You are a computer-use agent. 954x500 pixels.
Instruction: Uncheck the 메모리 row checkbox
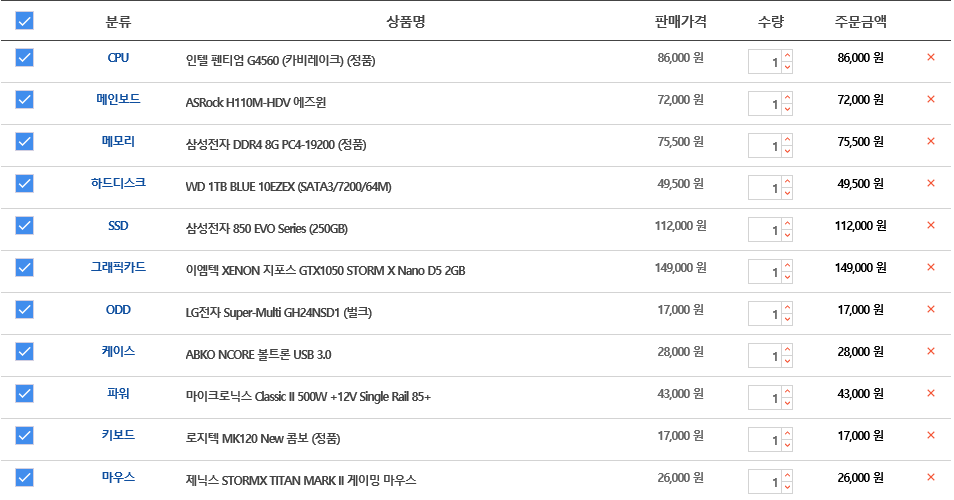[x=24, y=141]
